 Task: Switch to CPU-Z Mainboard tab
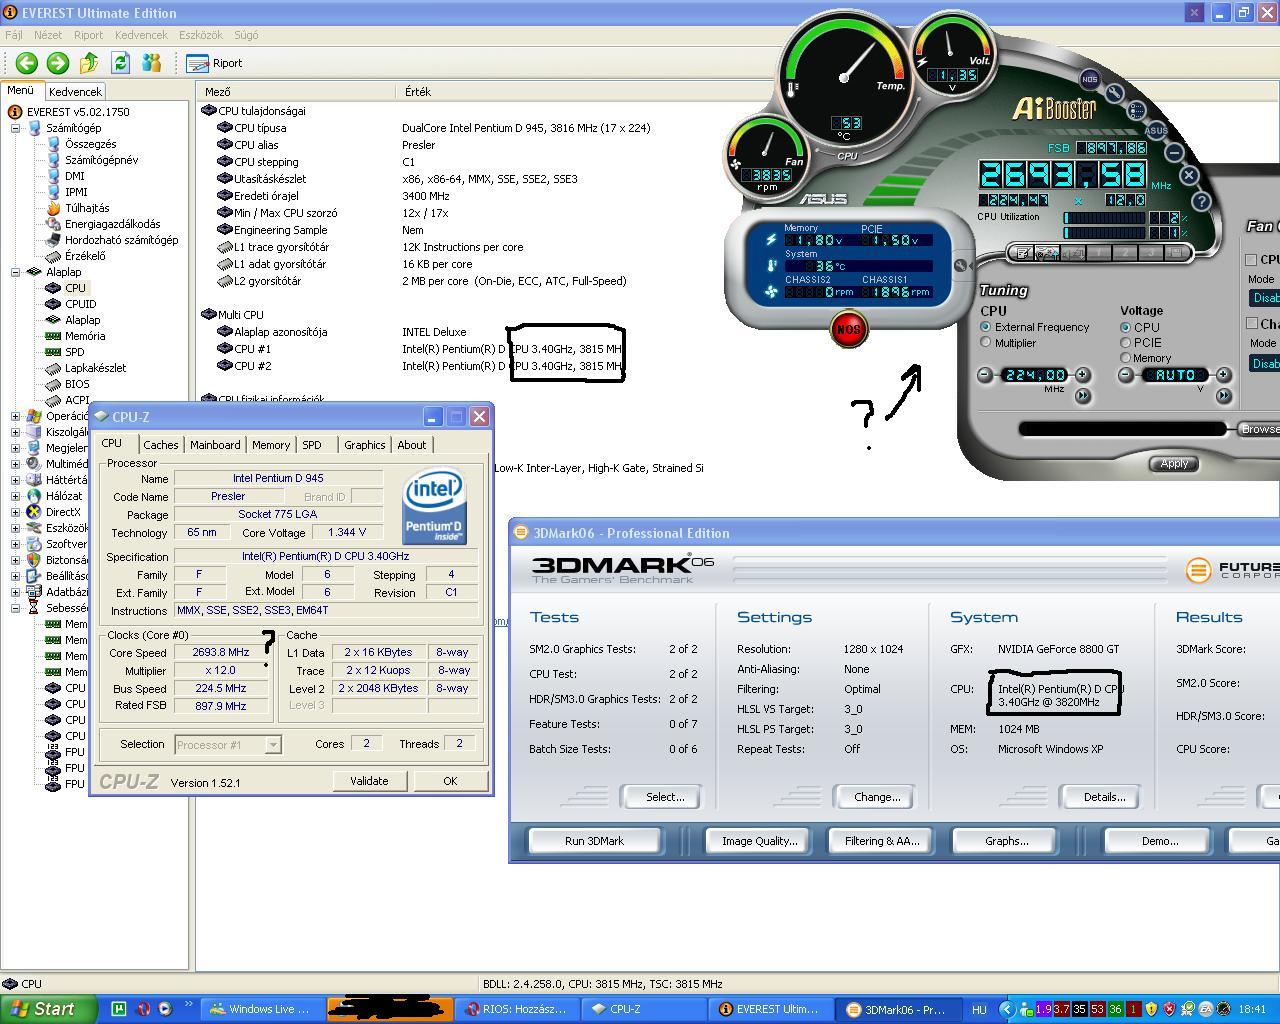[x=215, y=445]
